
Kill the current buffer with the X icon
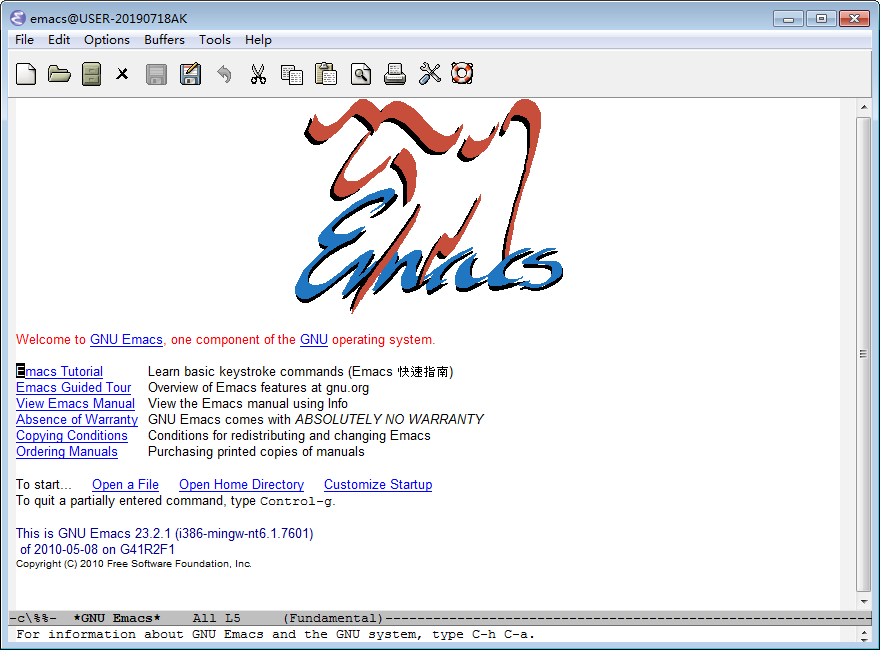(x=122, y=74)
